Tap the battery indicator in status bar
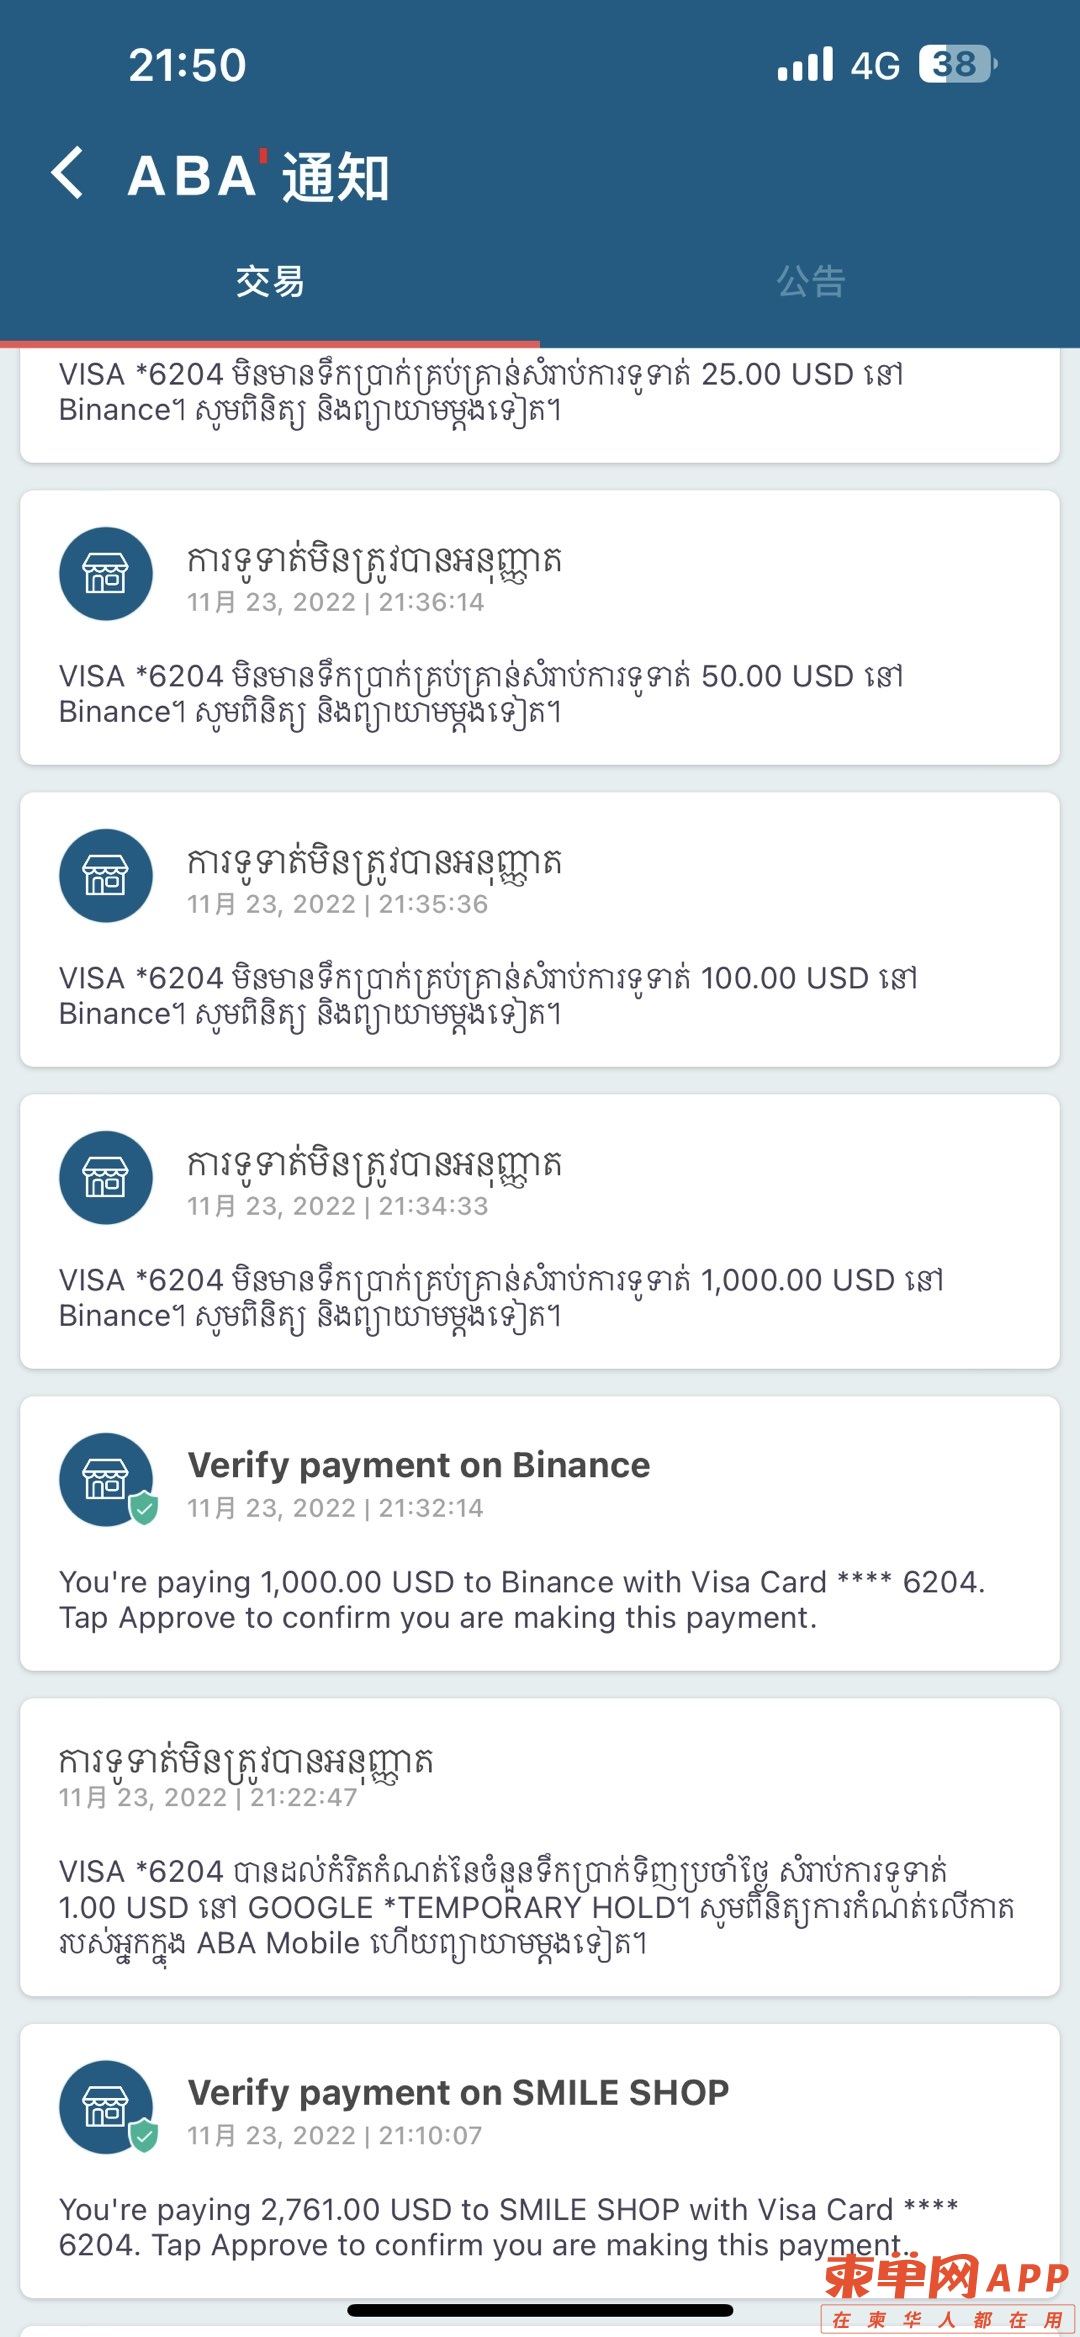This screenshot has width=1080, height=2337. [958, 65]
